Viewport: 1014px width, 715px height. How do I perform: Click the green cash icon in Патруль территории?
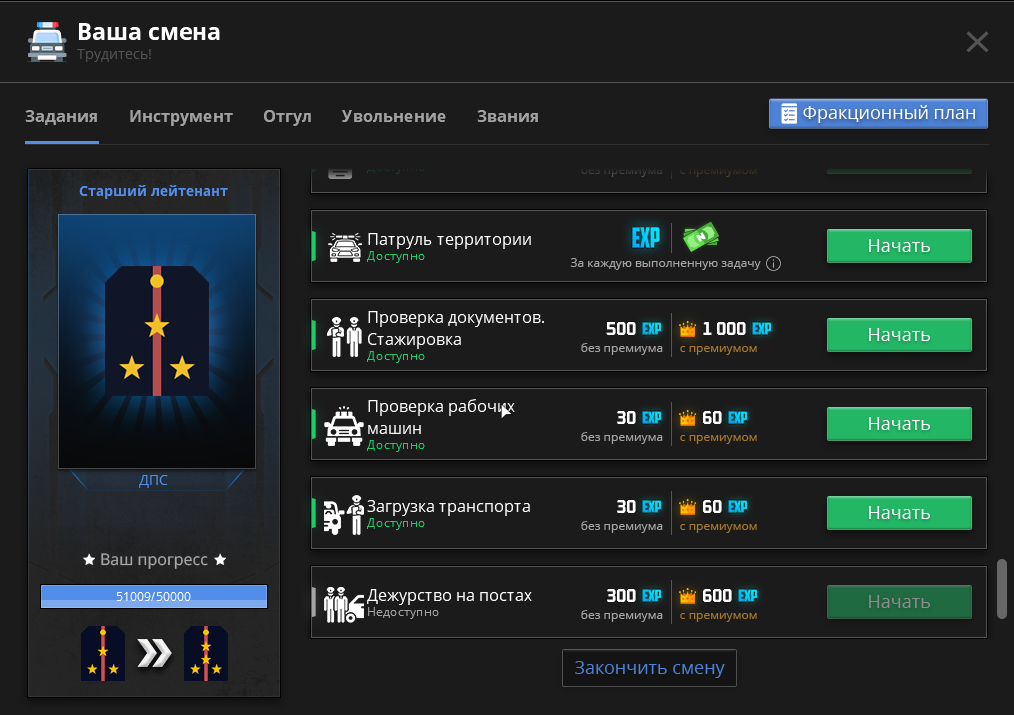click(x=701, y=237)
